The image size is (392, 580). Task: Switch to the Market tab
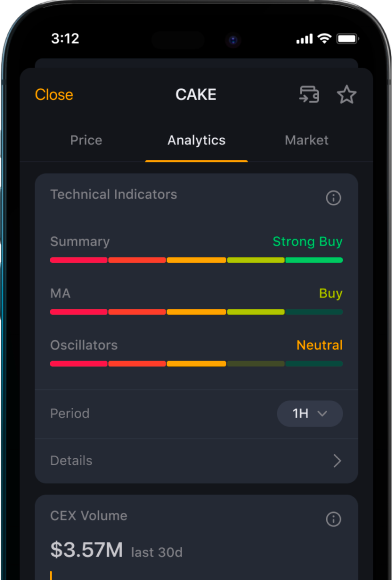coord(307,140)
